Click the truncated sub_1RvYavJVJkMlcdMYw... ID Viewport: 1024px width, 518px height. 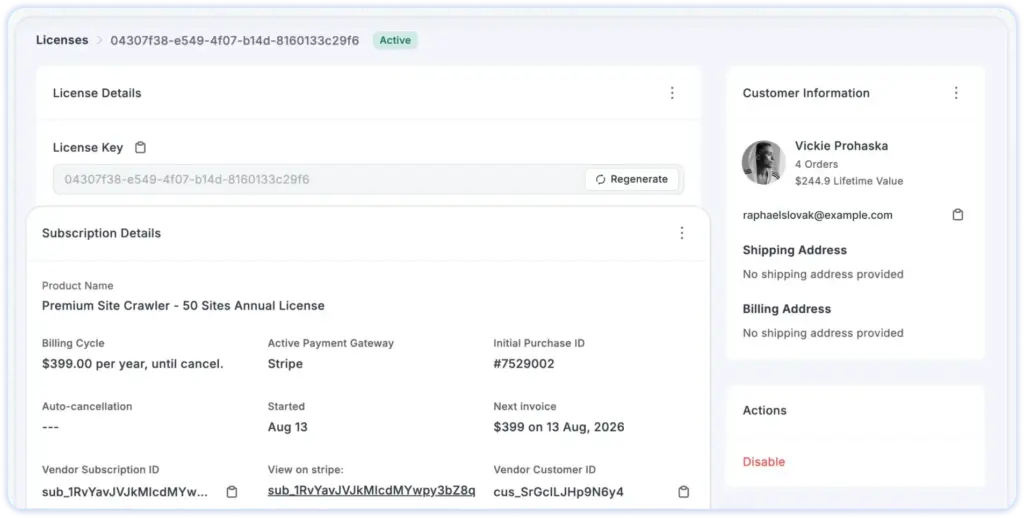(125, 492)
